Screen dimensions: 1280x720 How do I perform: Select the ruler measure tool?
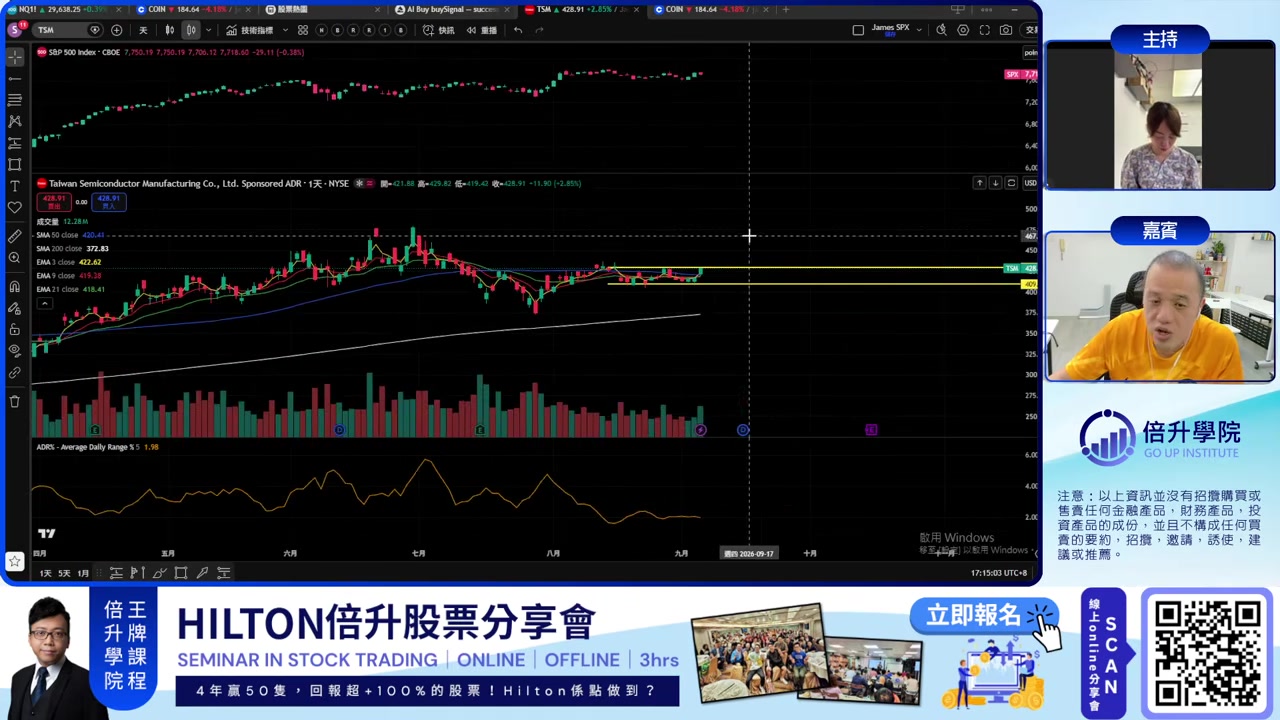click(x=15, y=237)
